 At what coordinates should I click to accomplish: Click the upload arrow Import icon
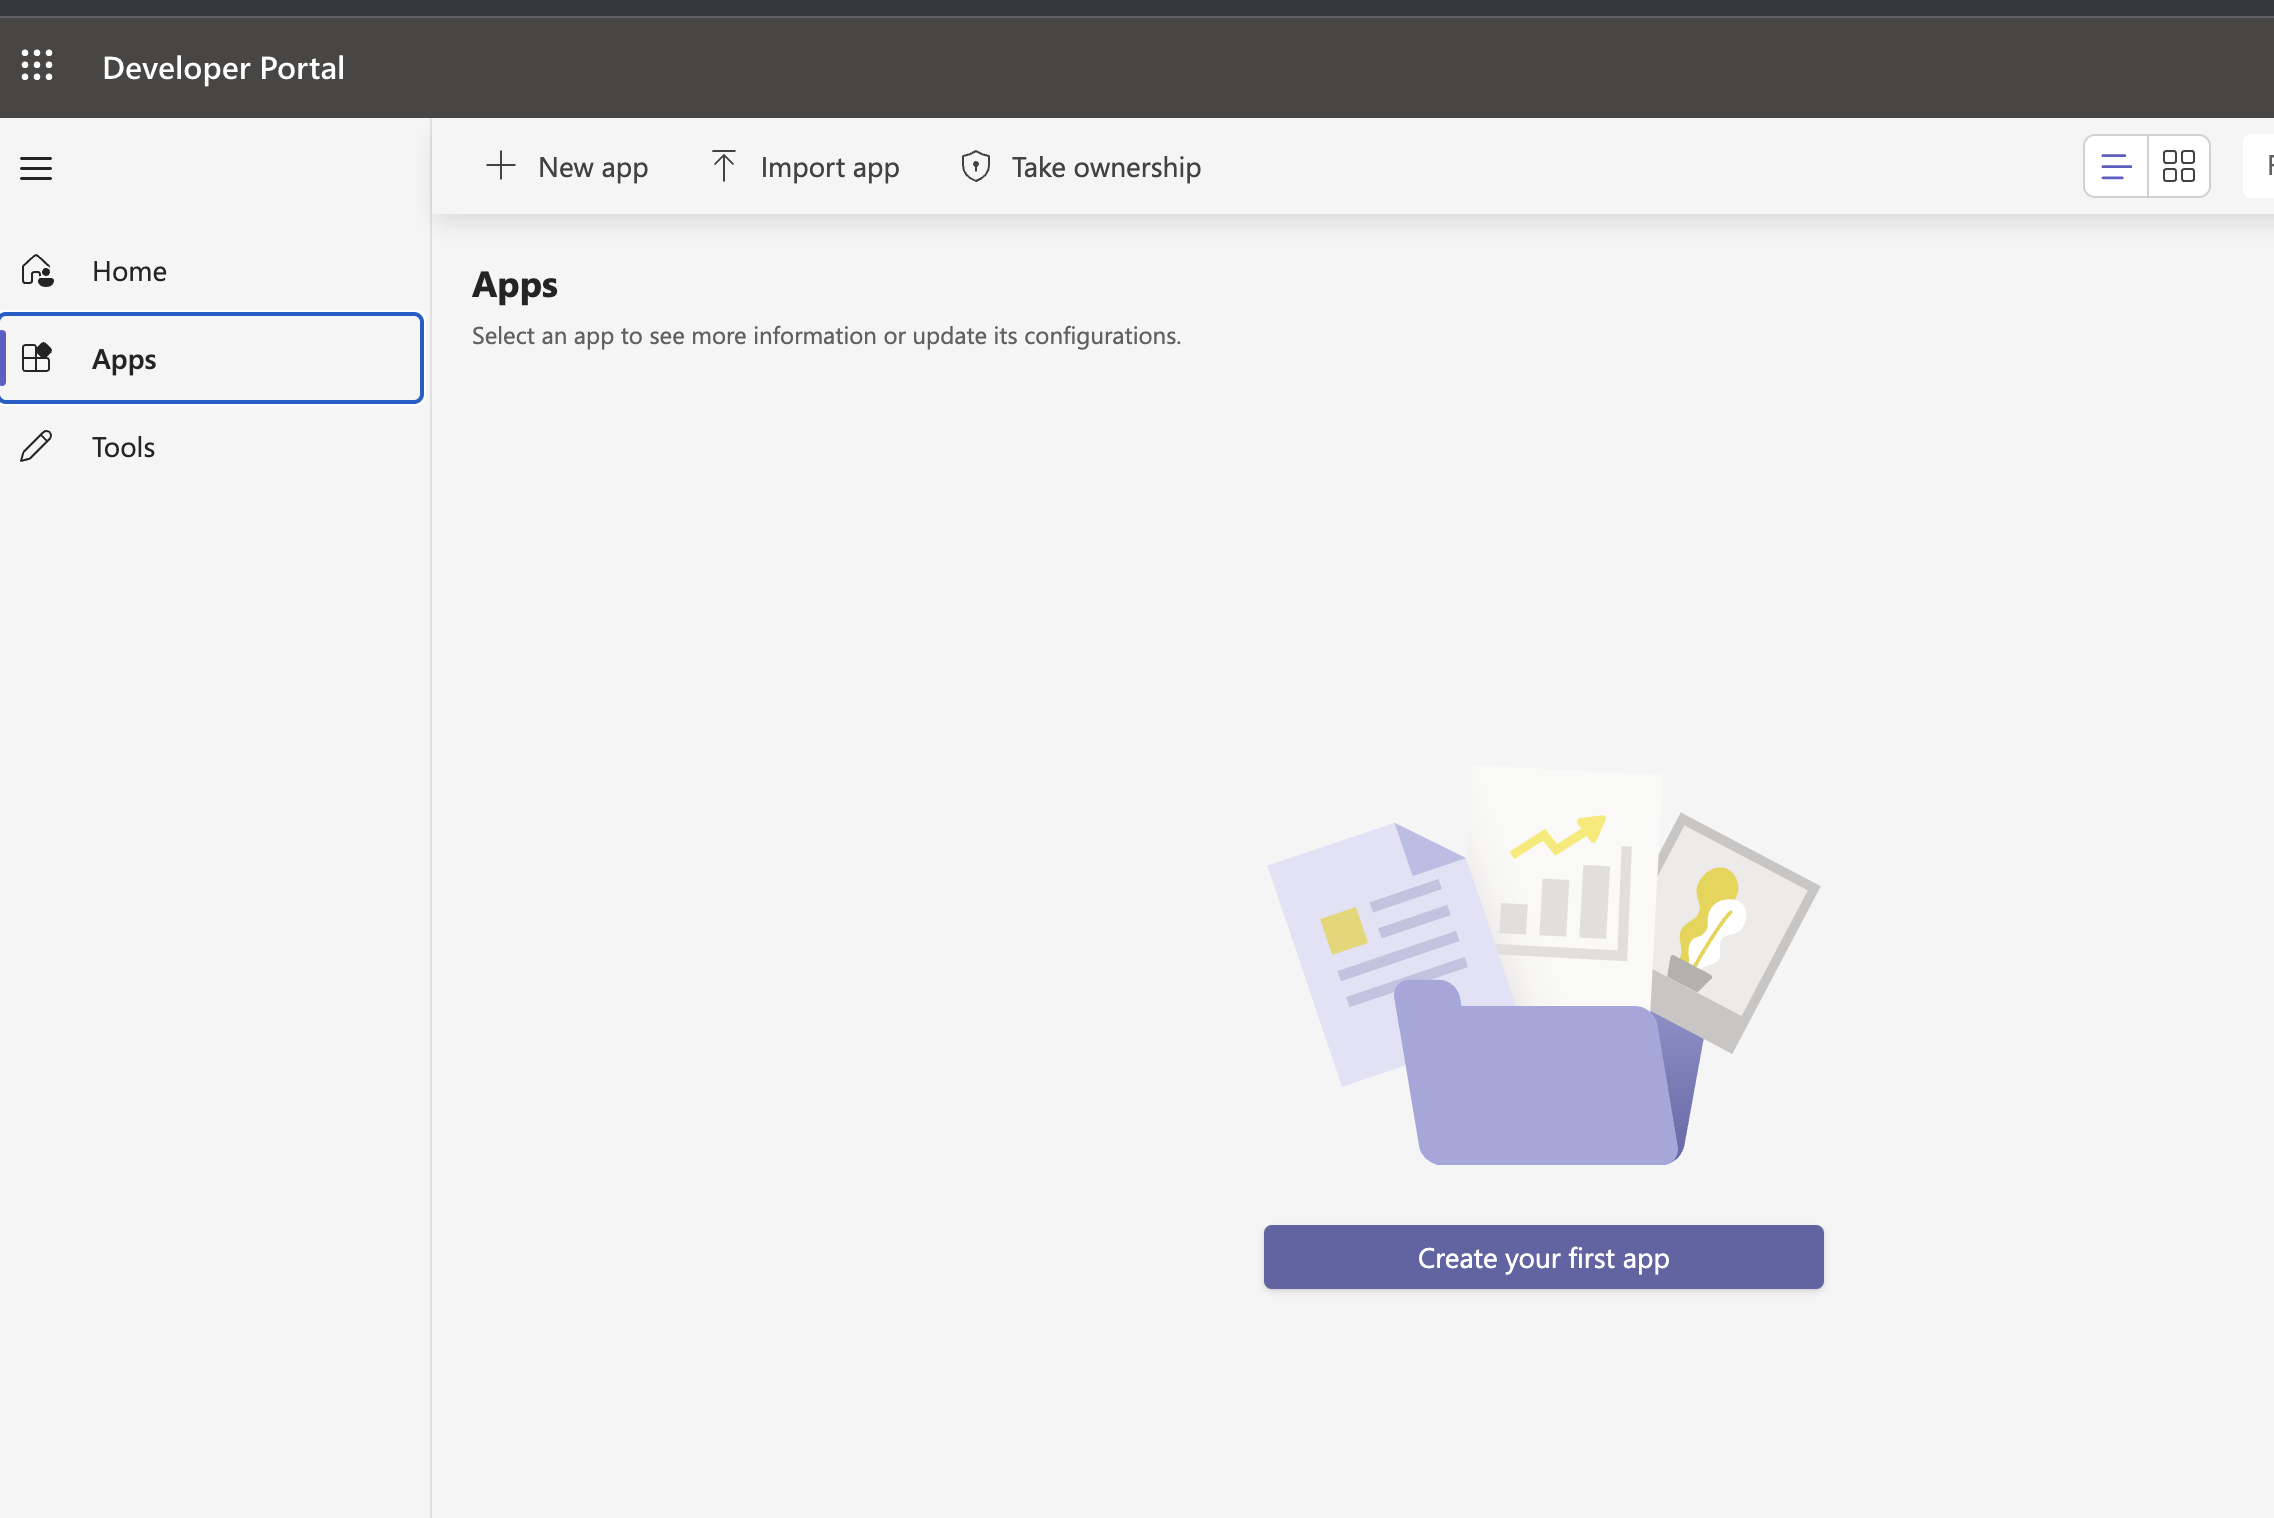click(724, 166)
